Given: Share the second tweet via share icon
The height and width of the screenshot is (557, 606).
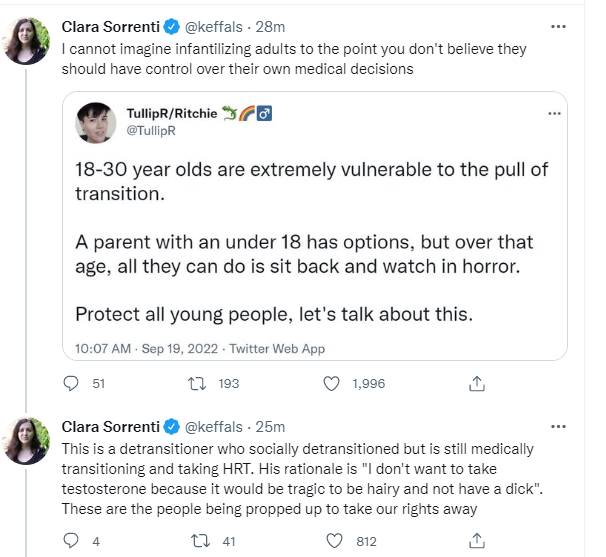Looking at the screenshot, I should click(477, 541).
